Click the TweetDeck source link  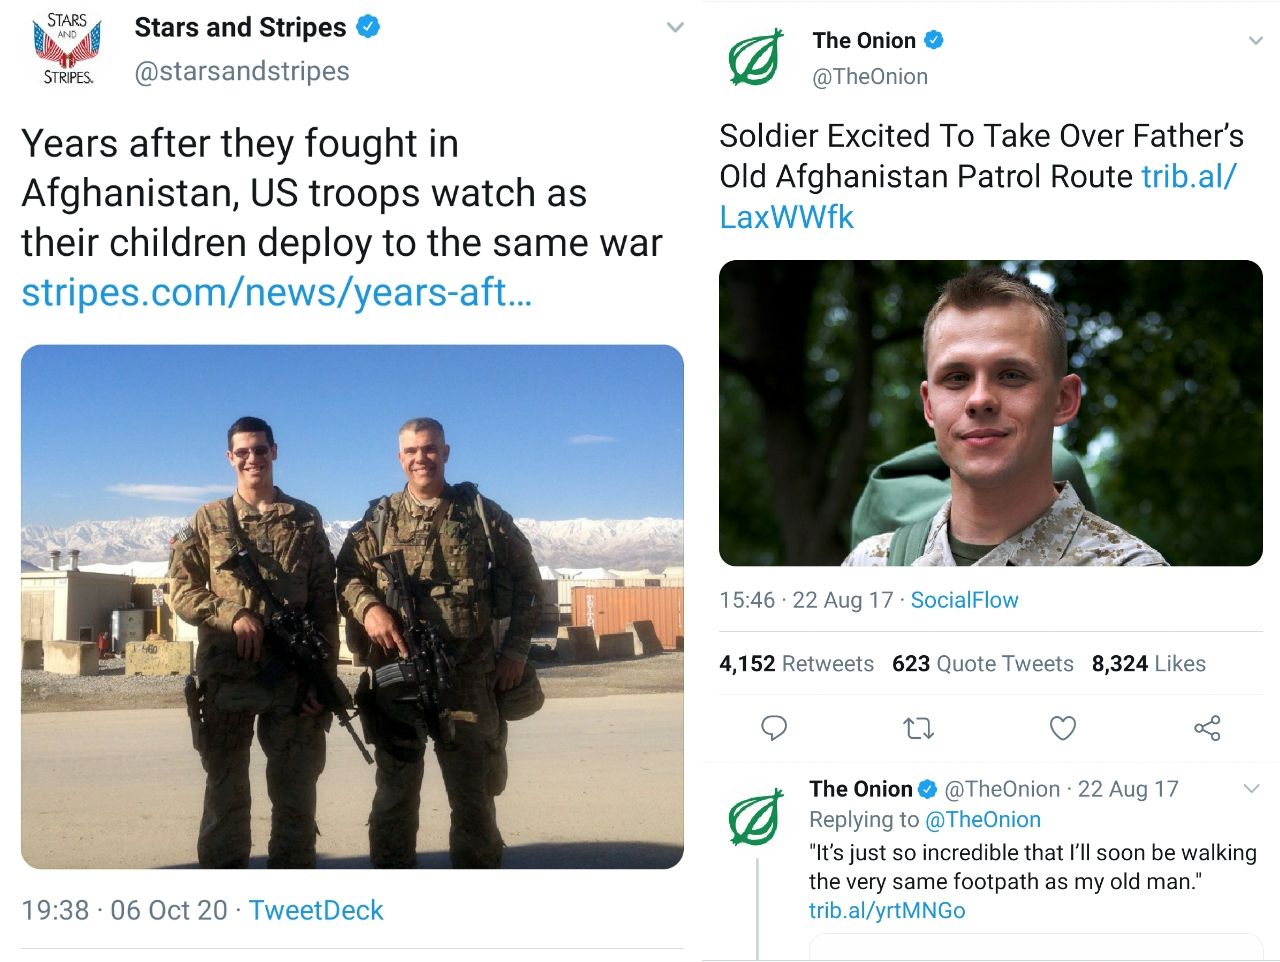tap(316, 910)
